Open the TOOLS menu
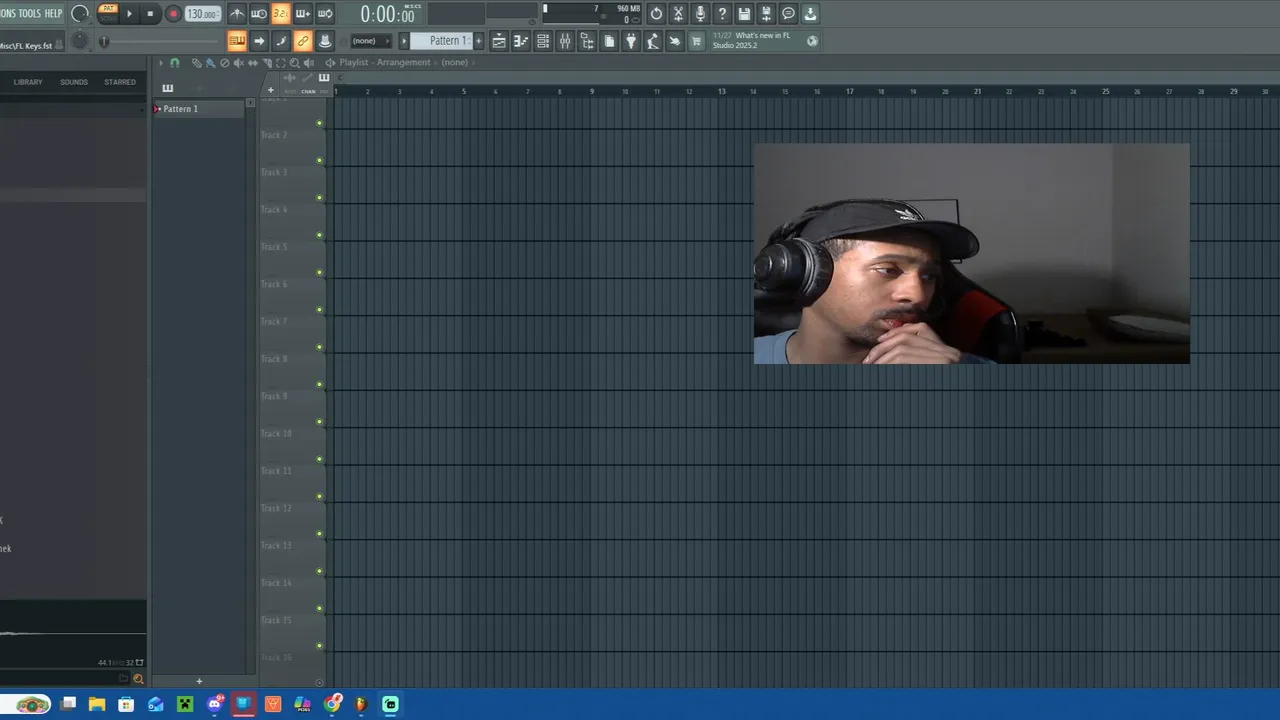1280x720 pixels. tap(30, 13)
